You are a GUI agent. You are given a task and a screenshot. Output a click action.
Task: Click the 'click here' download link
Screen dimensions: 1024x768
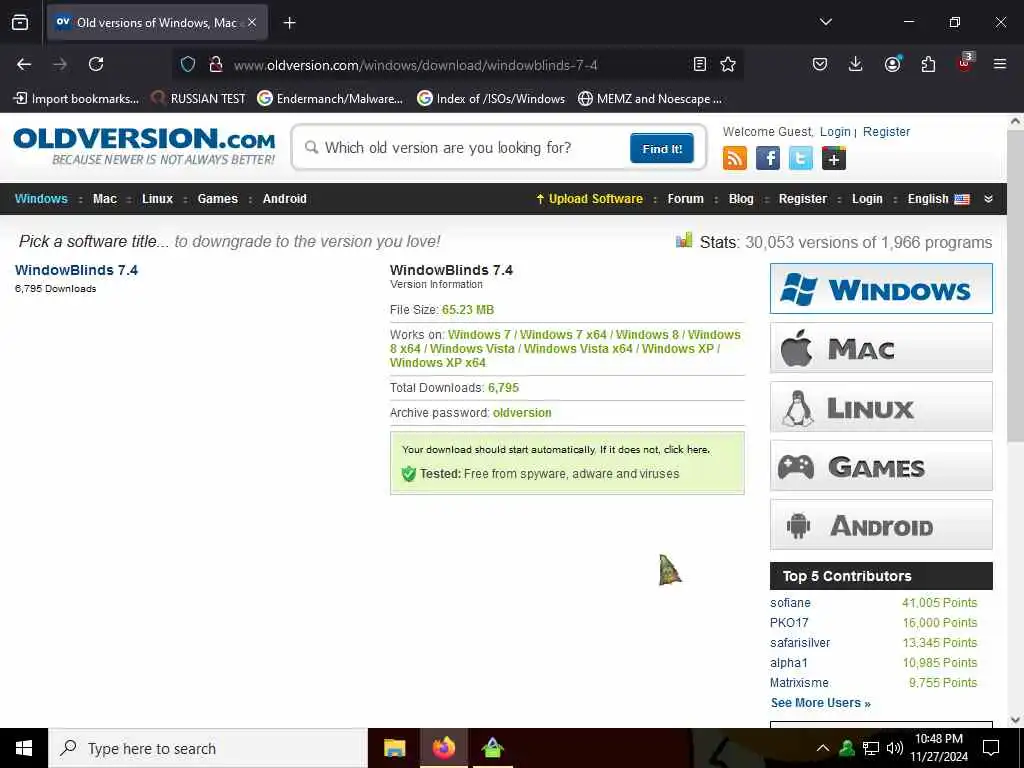tap(685, 449)
